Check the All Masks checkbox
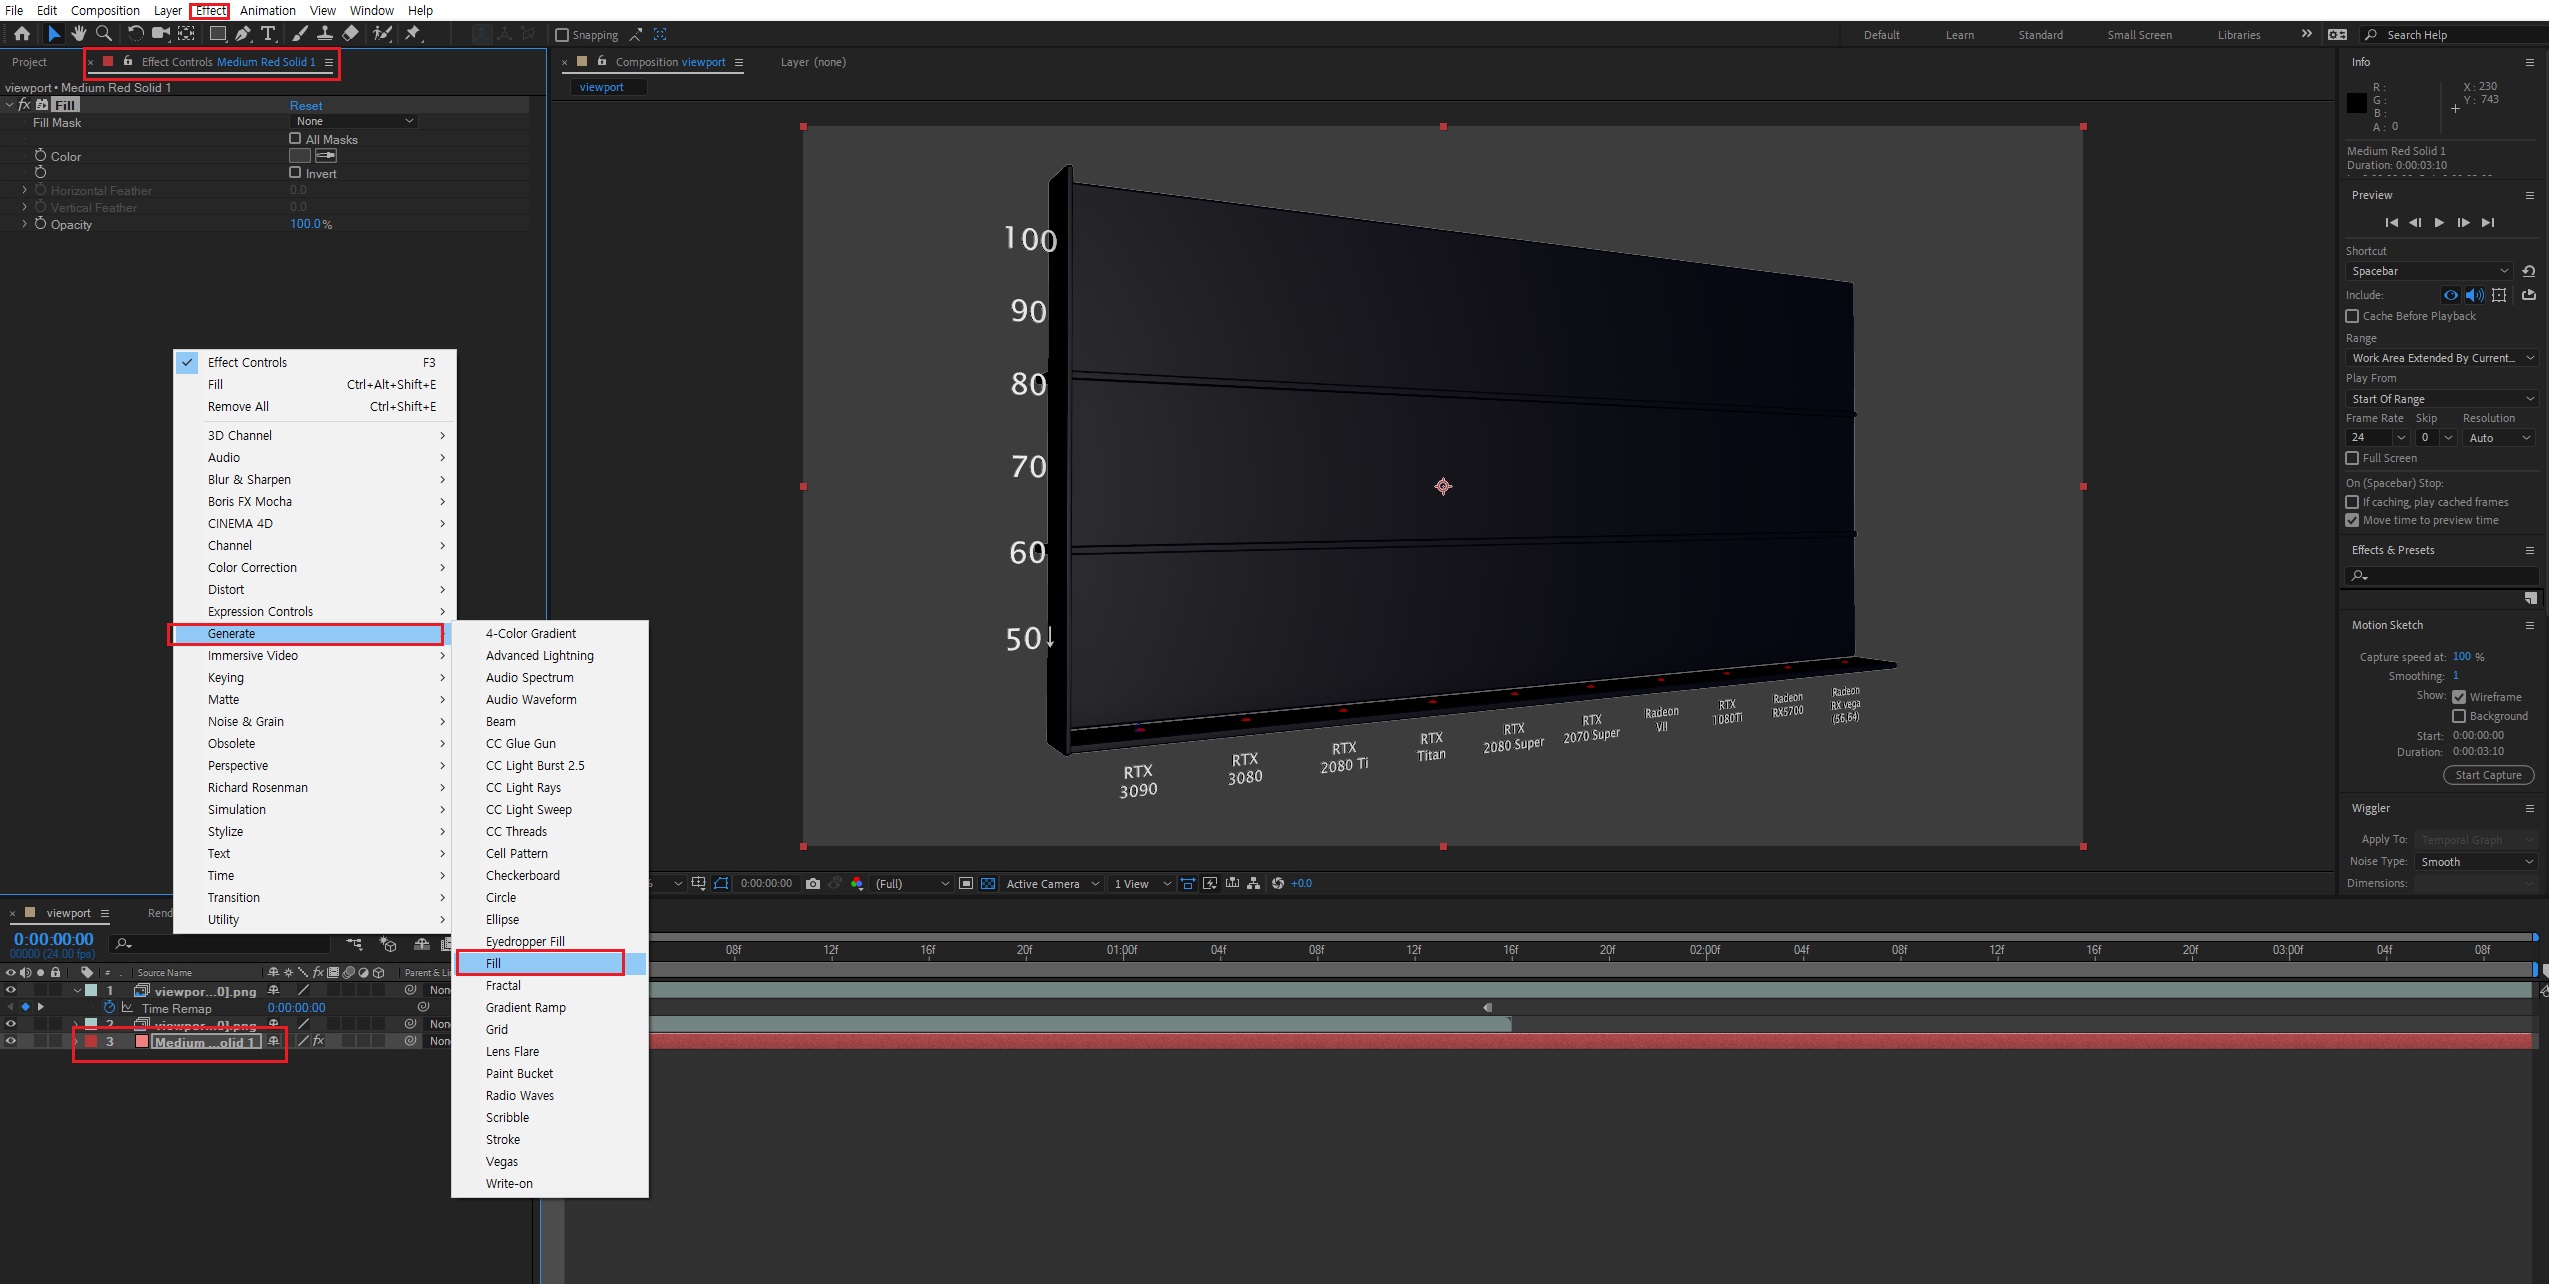The image size is (2549, 1284). (x=295, y=139)
